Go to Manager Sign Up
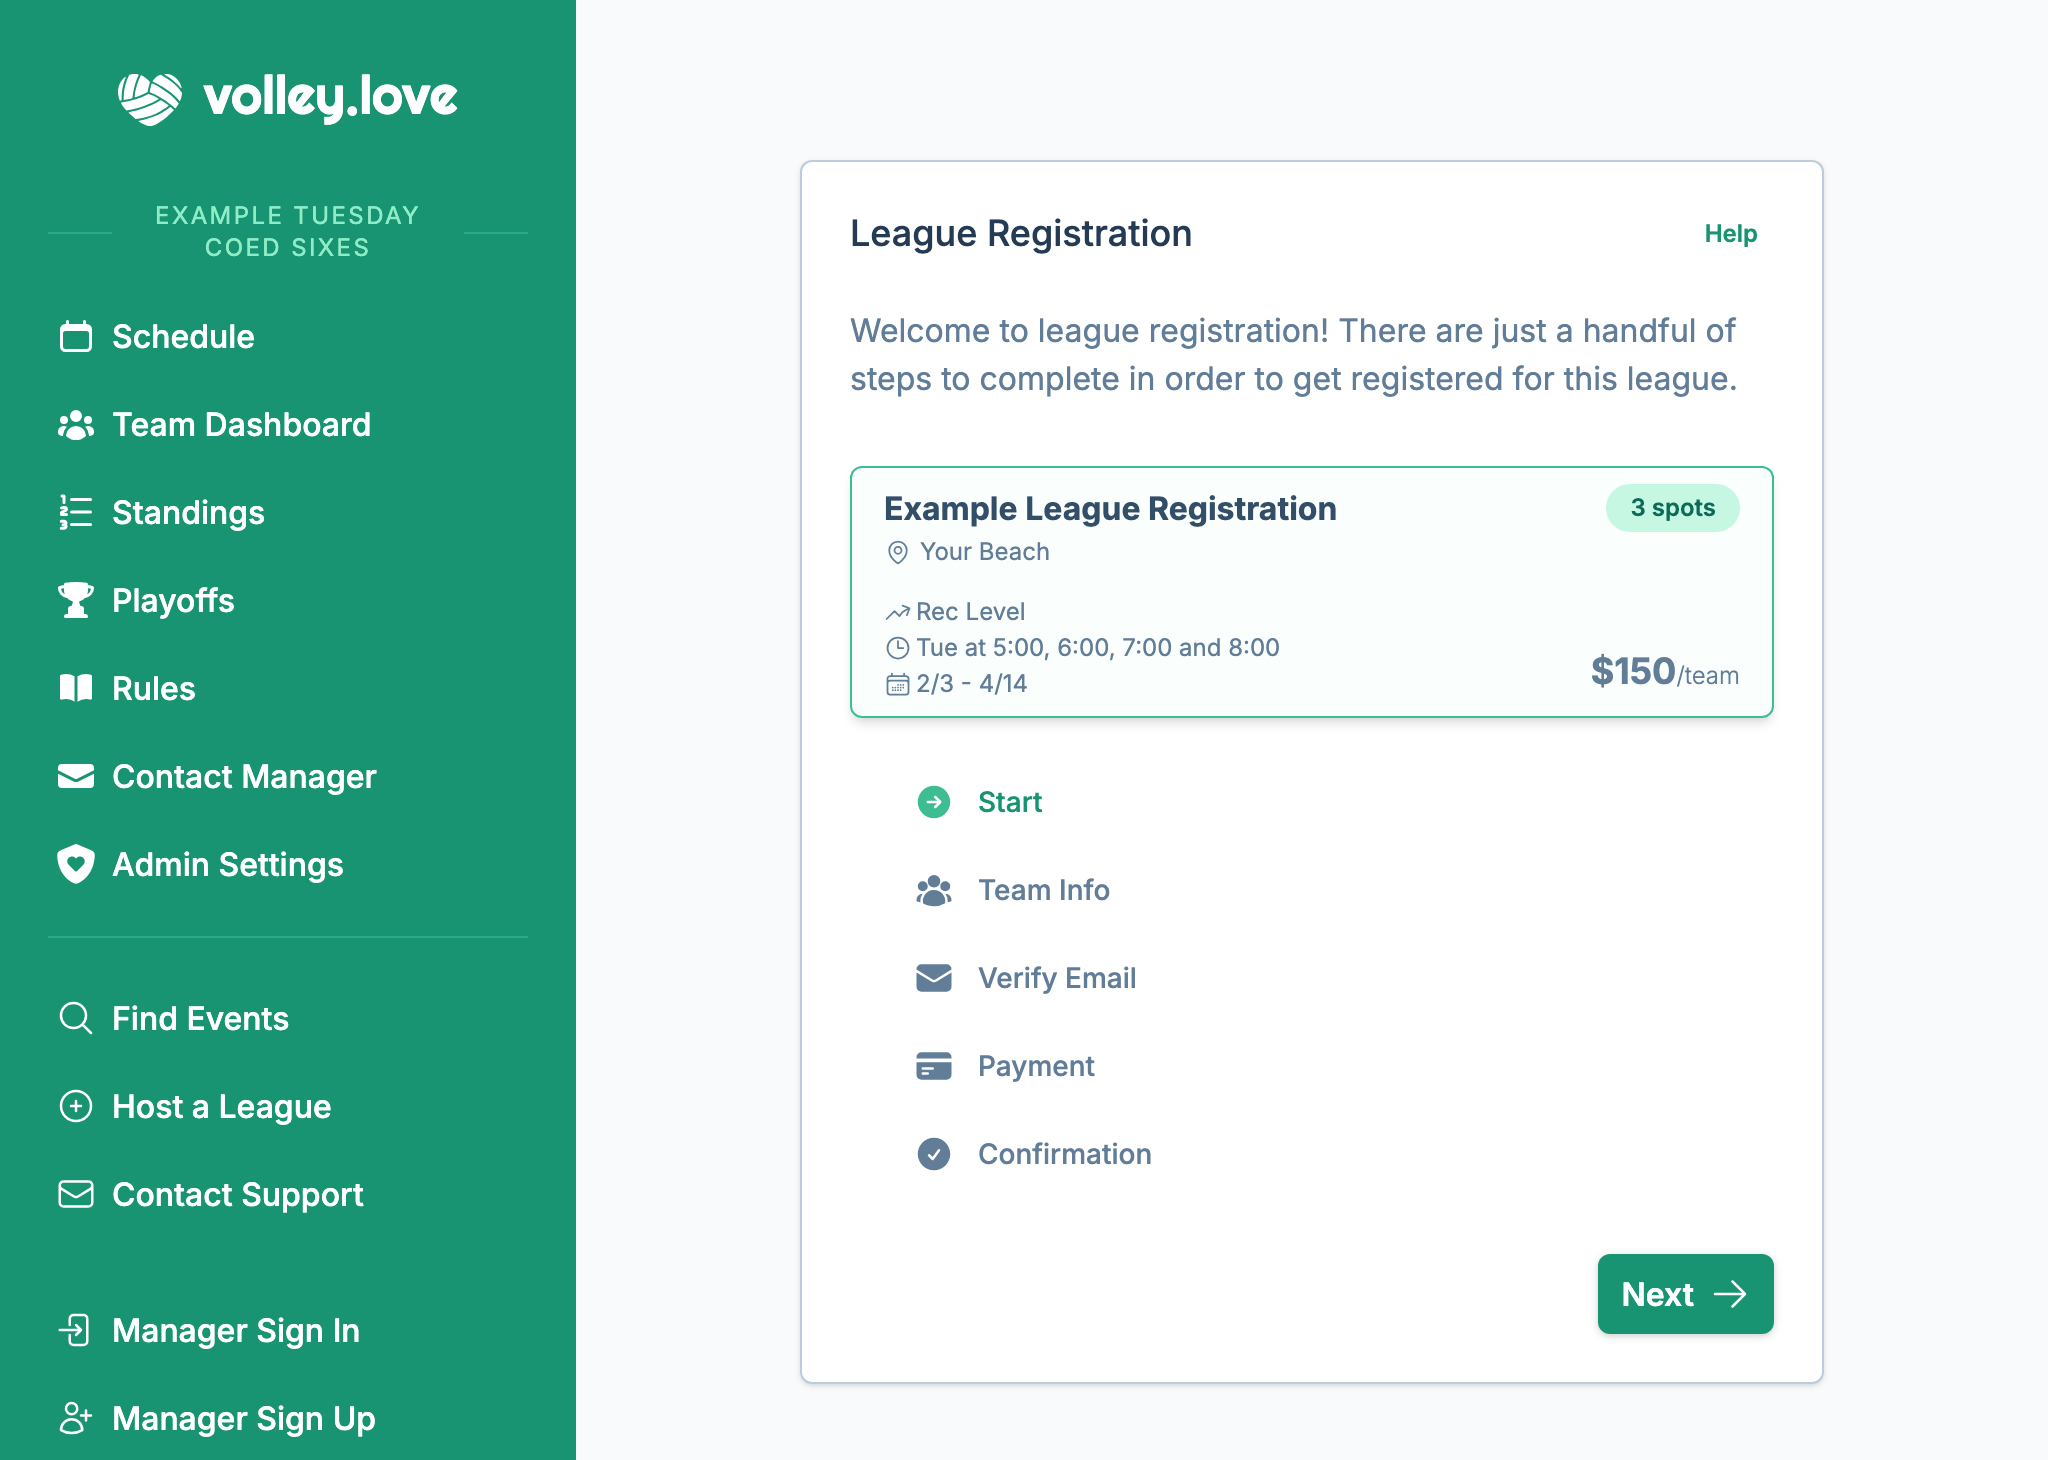This screenshot has height=1460, width=2048. coord(243,1419)
